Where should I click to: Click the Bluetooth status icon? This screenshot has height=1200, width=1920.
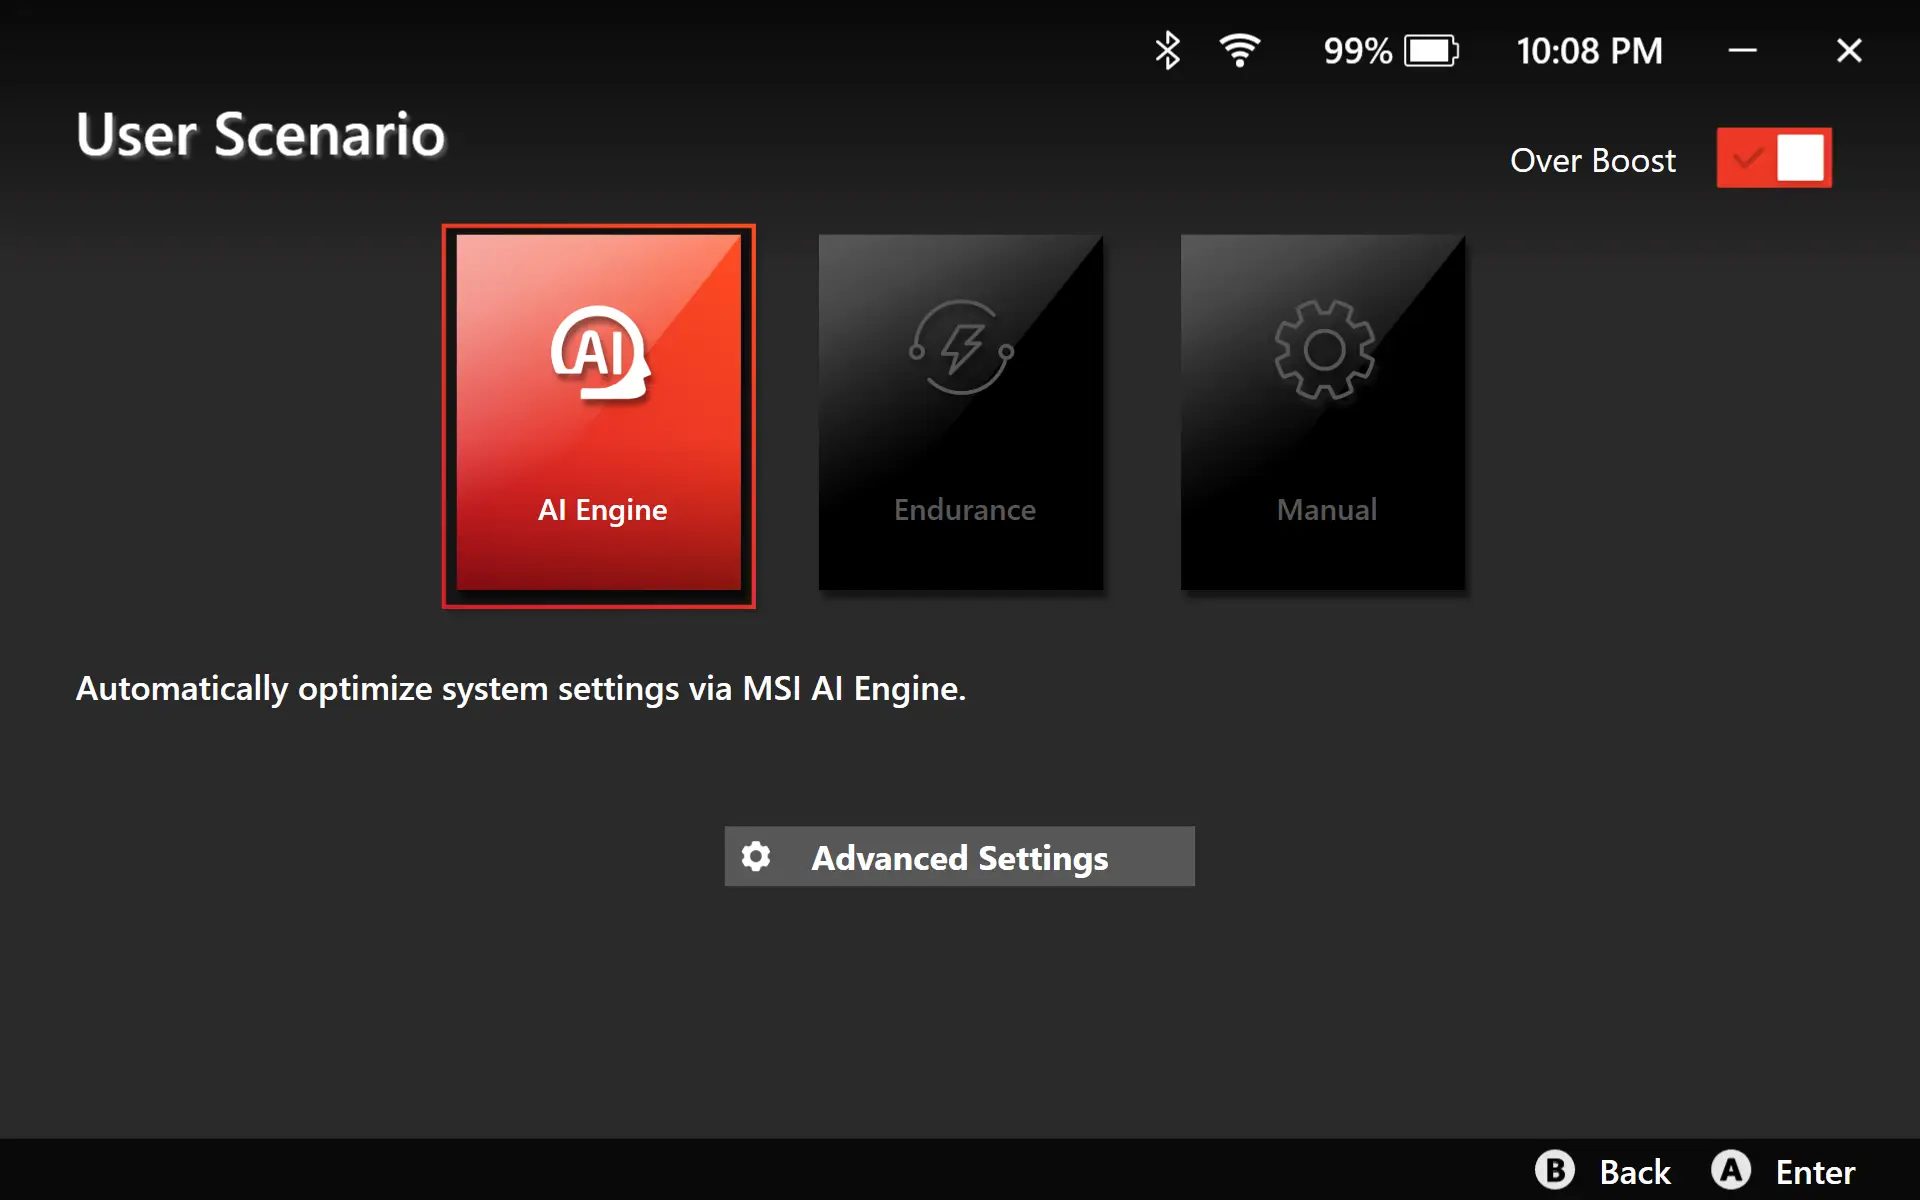point(1167,50)
